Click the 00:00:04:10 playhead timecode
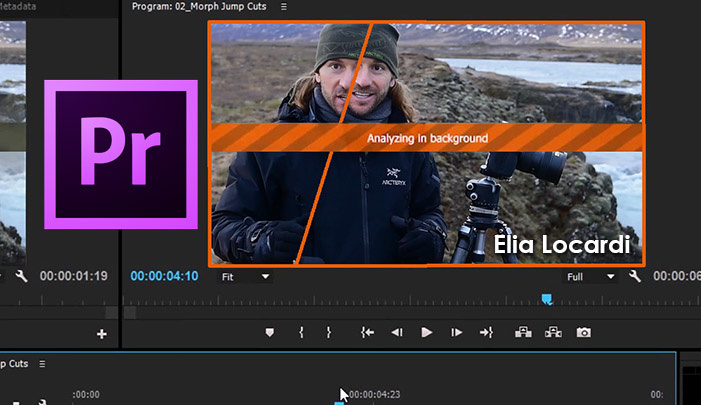 [x=164, y=276]
